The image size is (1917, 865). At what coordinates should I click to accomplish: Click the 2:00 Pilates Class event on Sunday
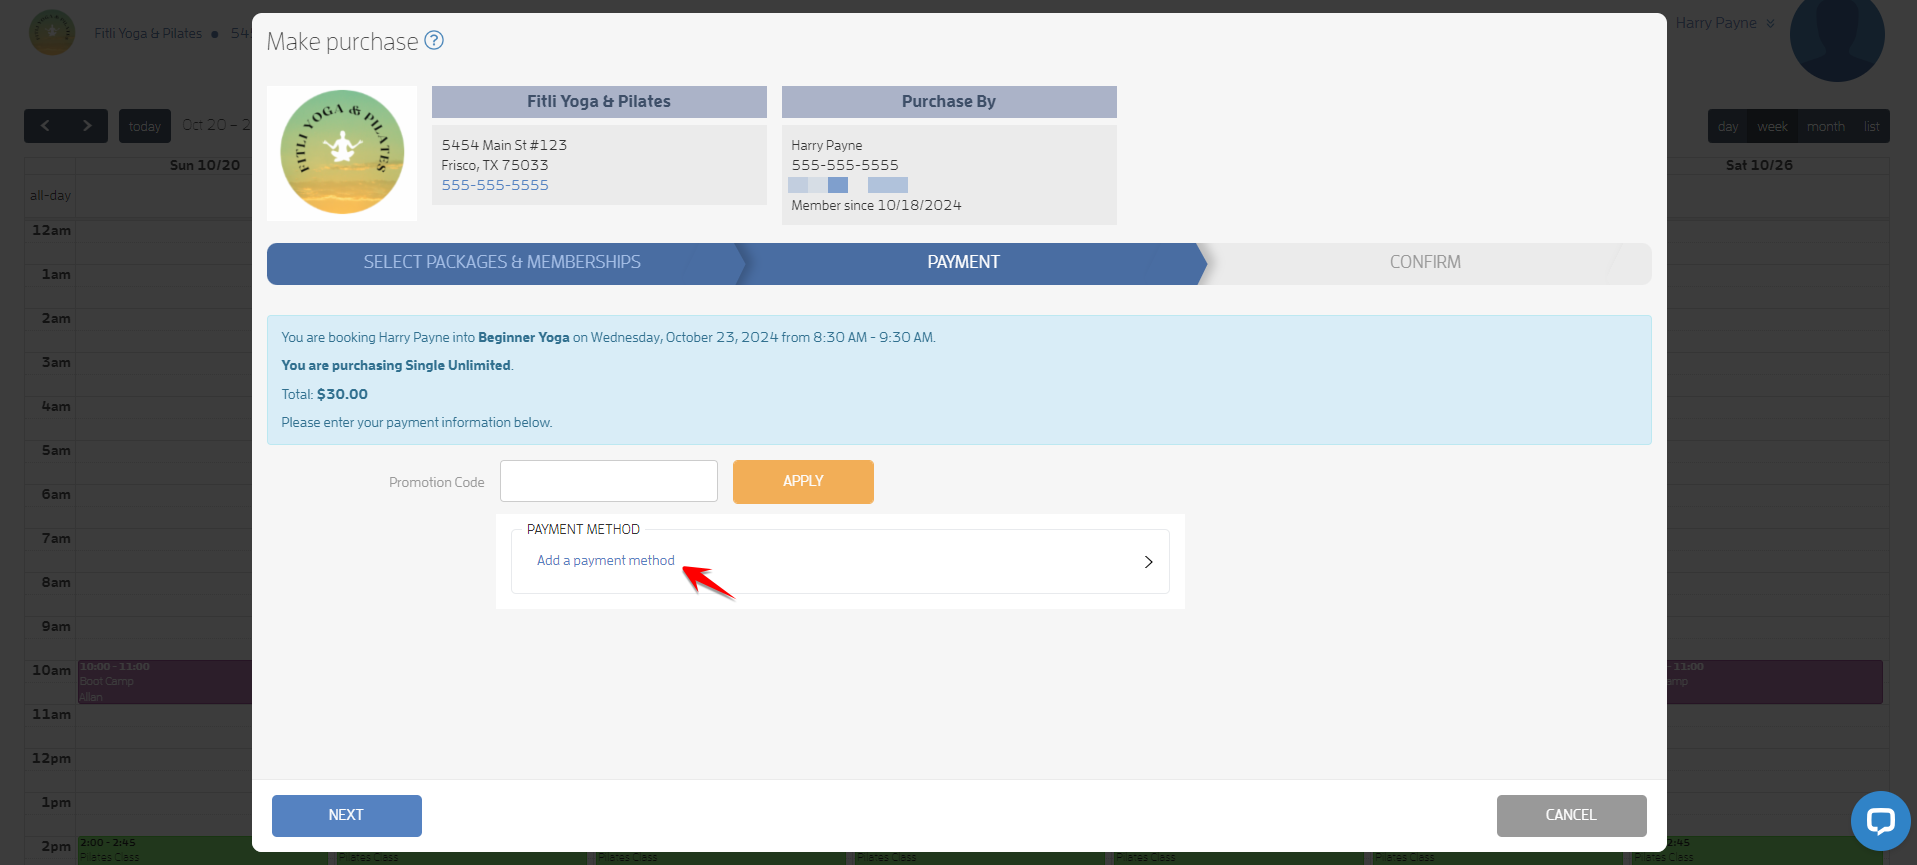click(165, 850)
